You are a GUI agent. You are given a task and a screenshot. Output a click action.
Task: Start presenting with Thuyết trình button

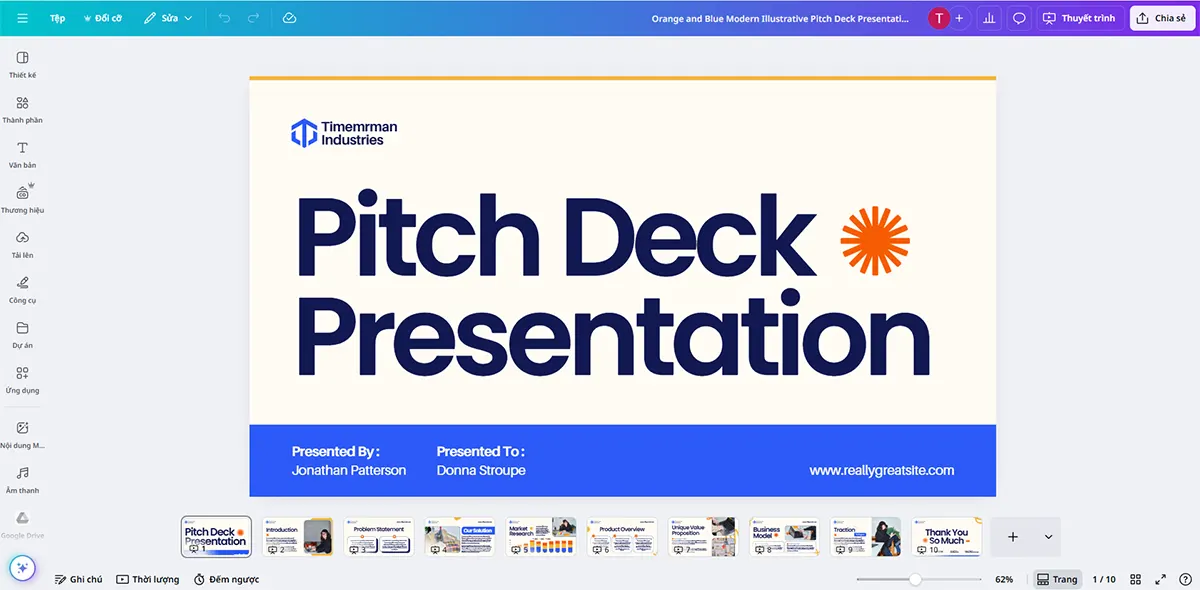click(1080, 18)
